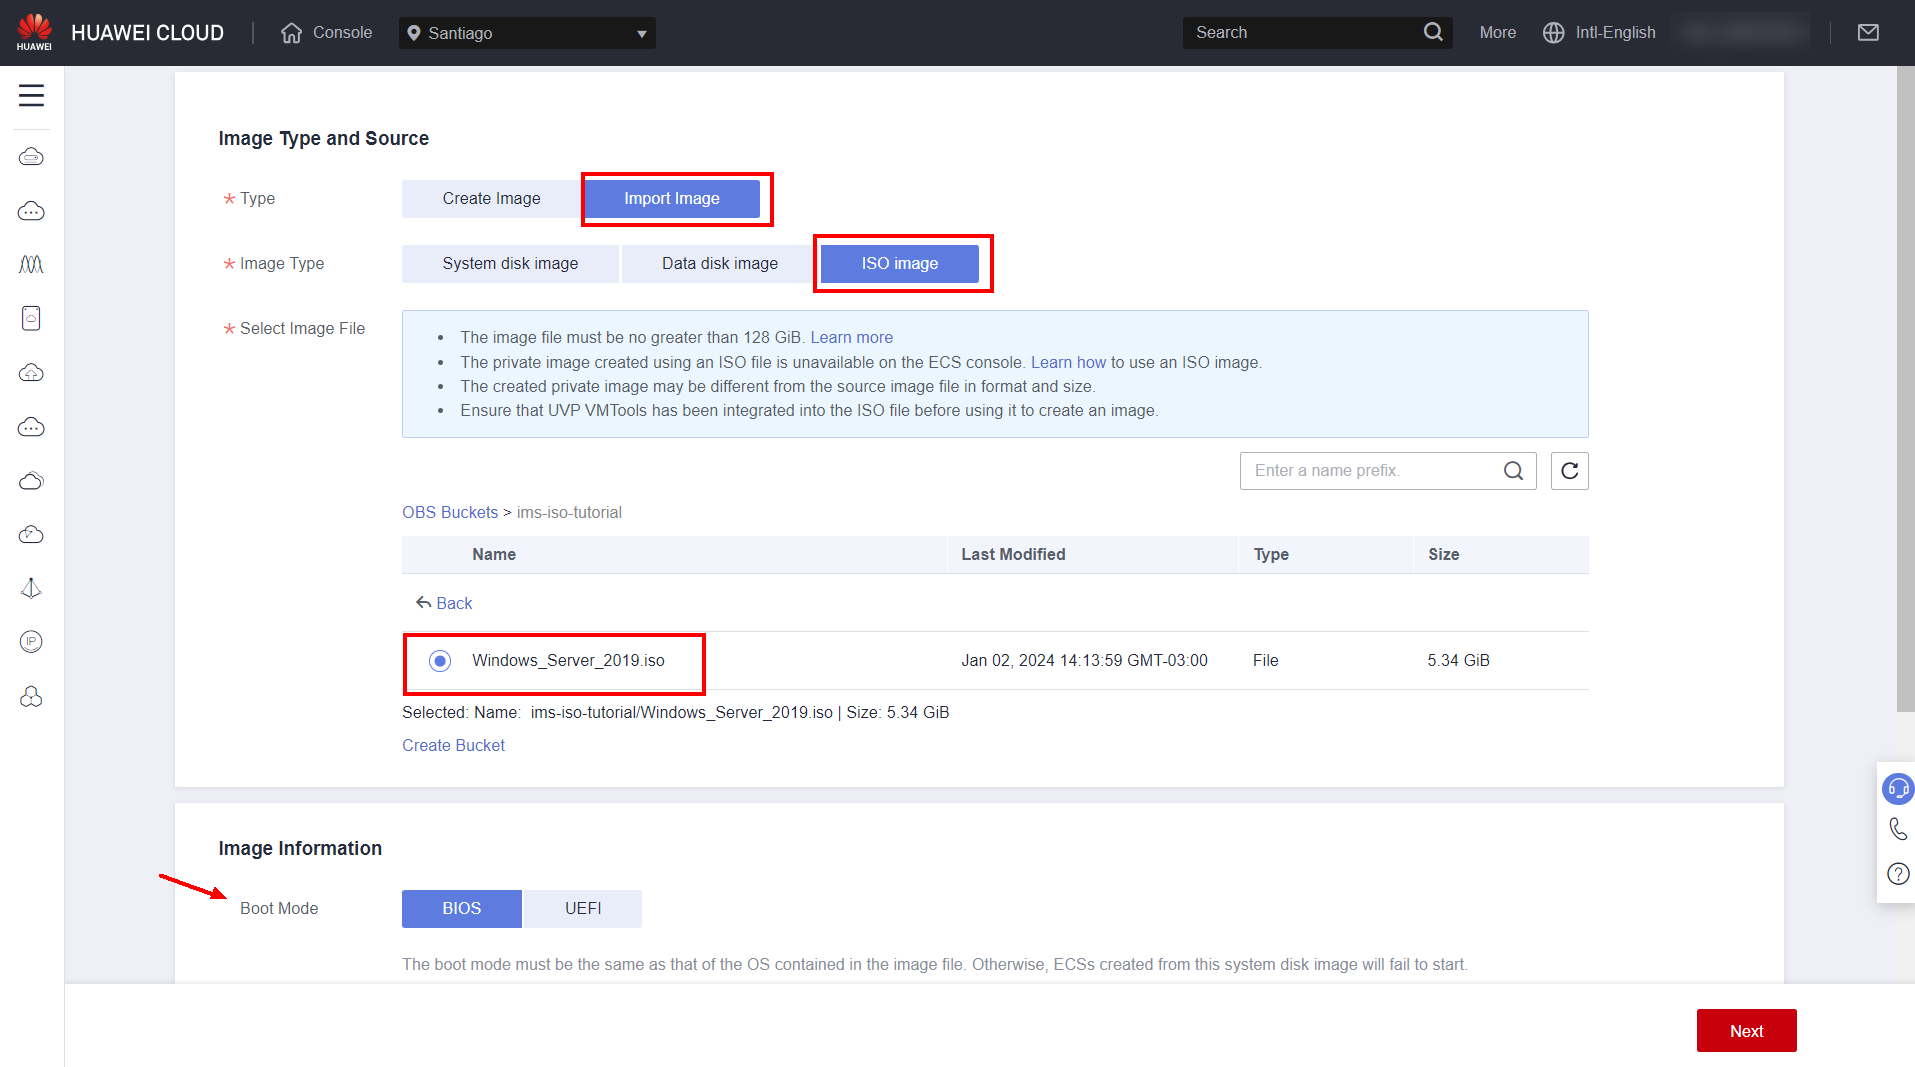Click the magnifier in name prefix field
This screenshot has height=1067, width=1915.
[1513, 471]
